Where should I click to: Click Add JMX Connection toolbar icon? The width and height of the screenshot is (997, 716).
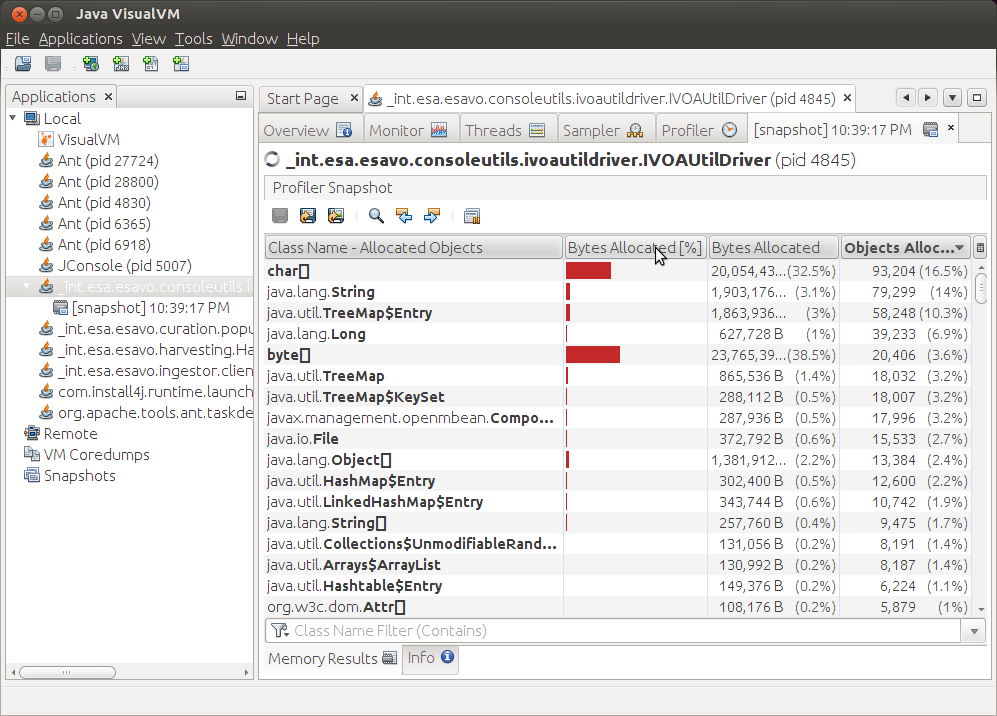121,64
